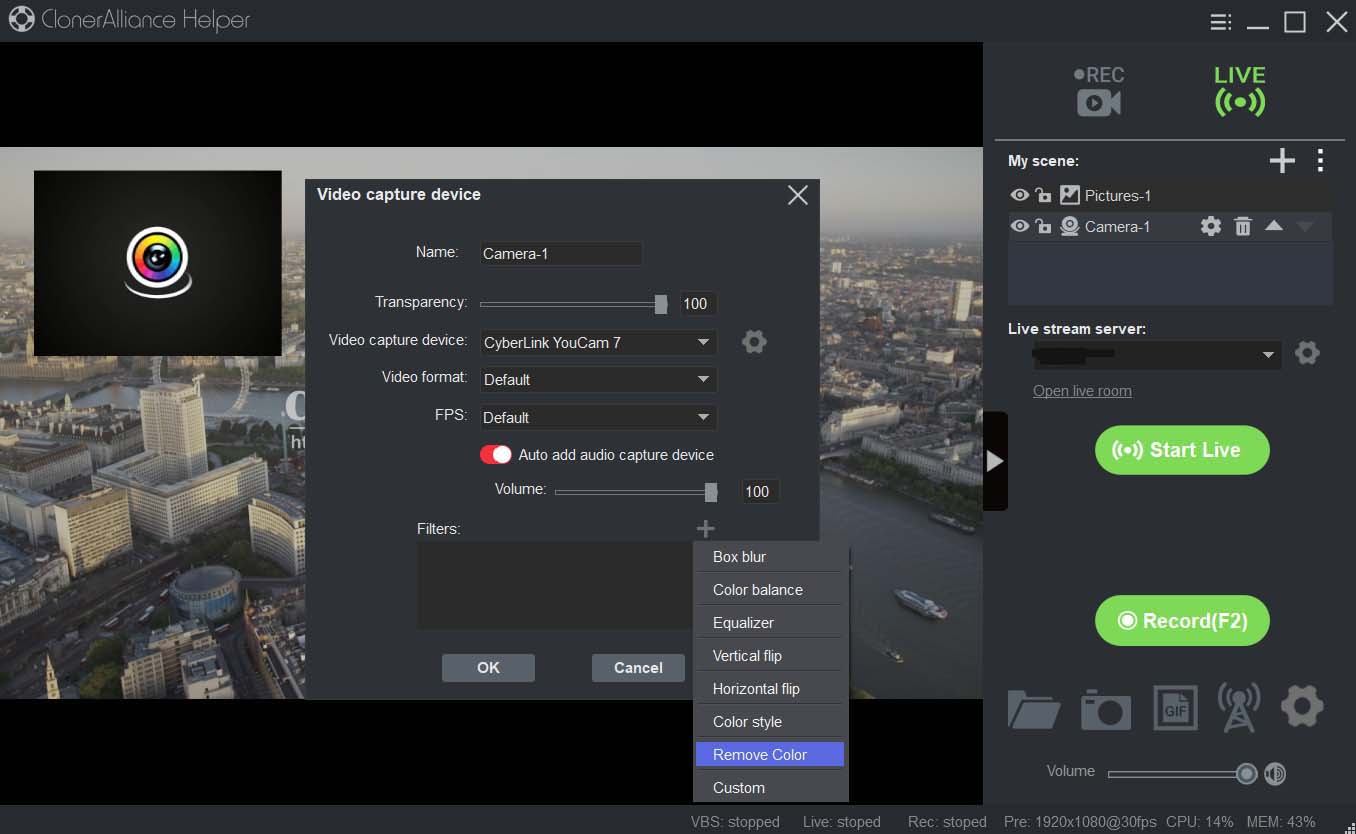Create a GIF with the GIF icon
This screenshot has height=834, width=1356.
click(x=1175, y=708)
